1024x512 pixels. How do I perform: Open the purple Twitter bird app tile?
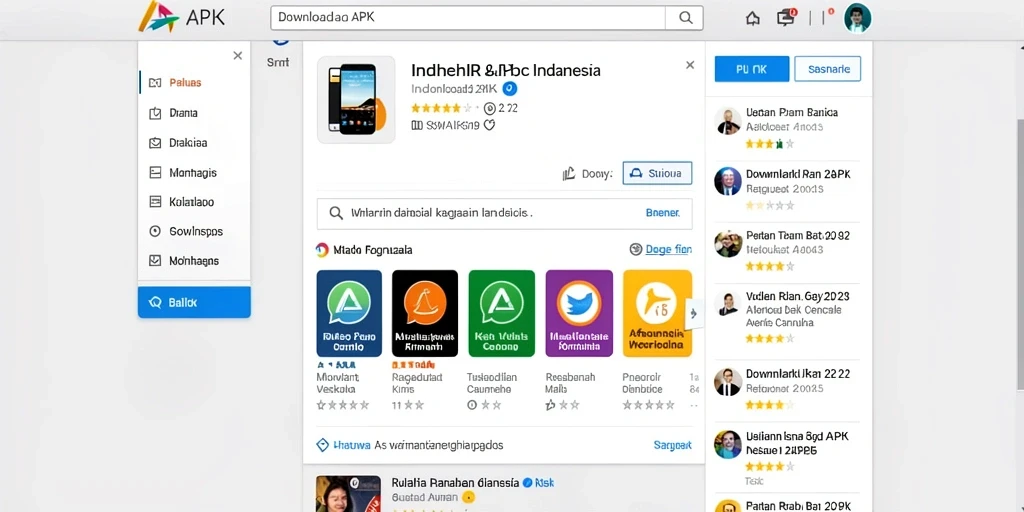(x=579, y=313)
